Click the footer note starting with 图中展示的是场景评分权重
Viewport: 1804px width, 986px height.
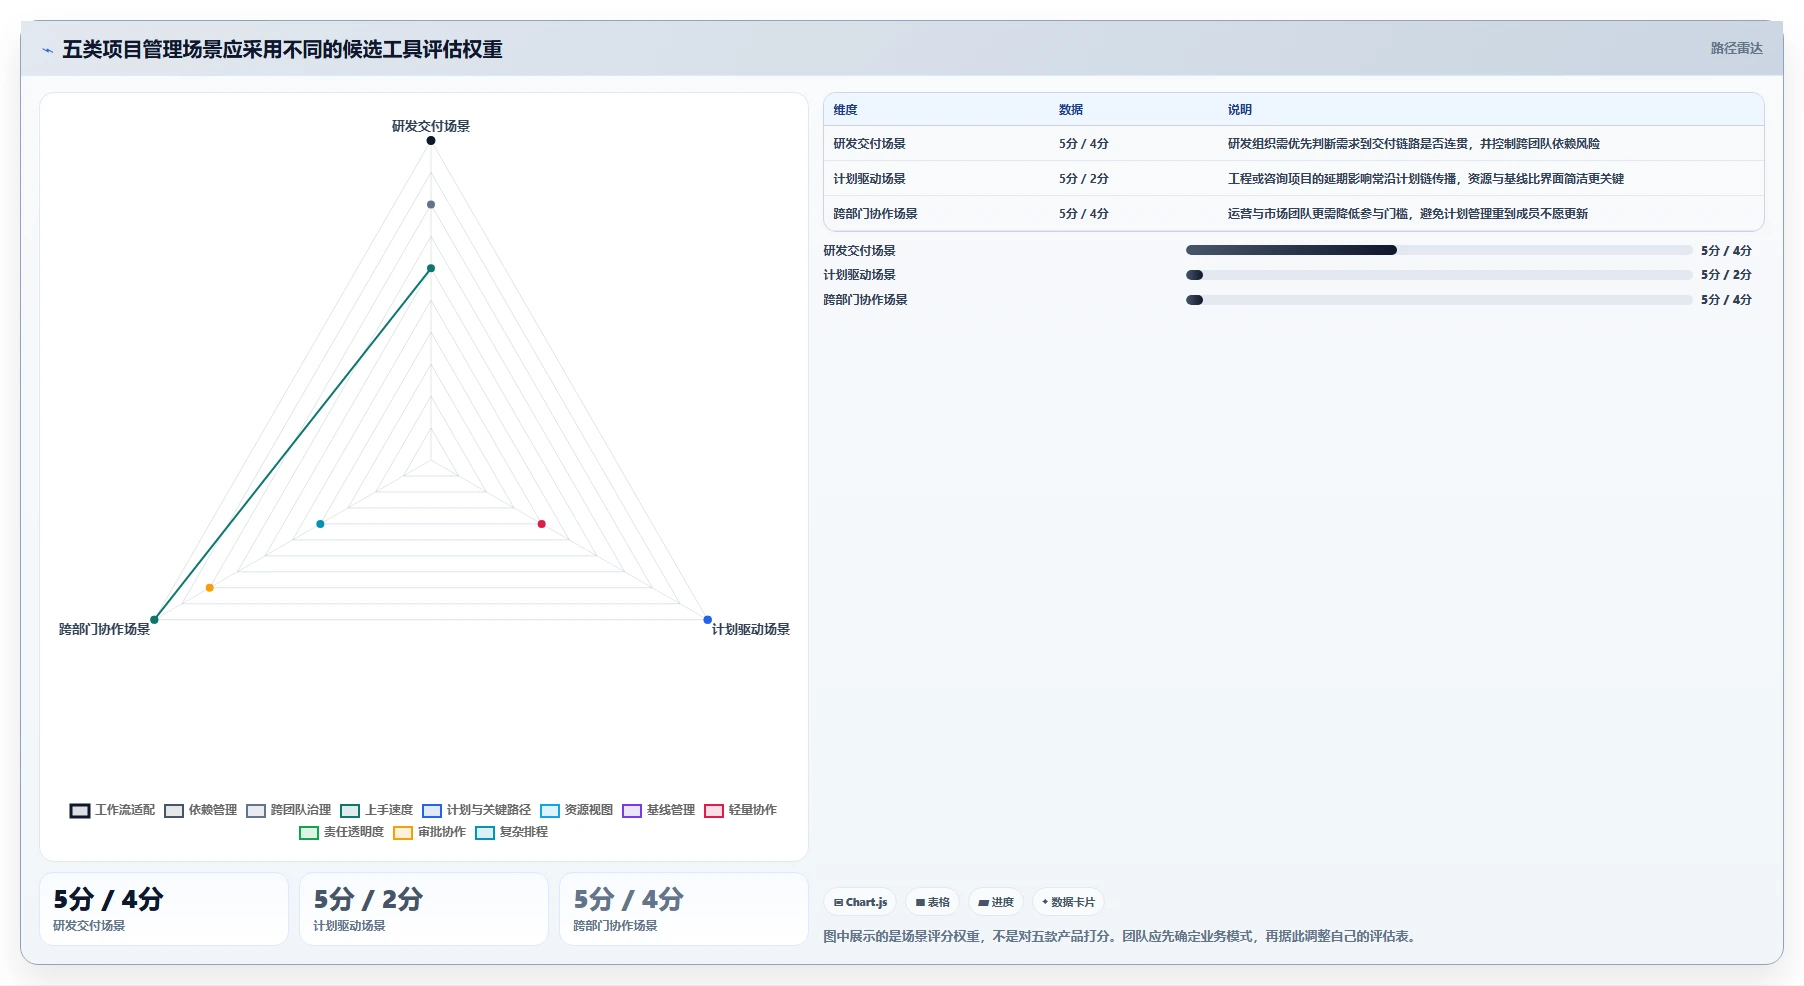(1121, 937)
